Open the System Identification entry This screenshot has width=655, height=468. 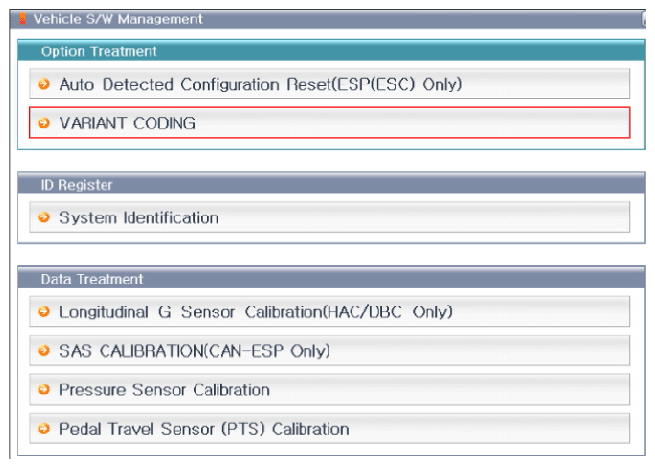(138, 217)
